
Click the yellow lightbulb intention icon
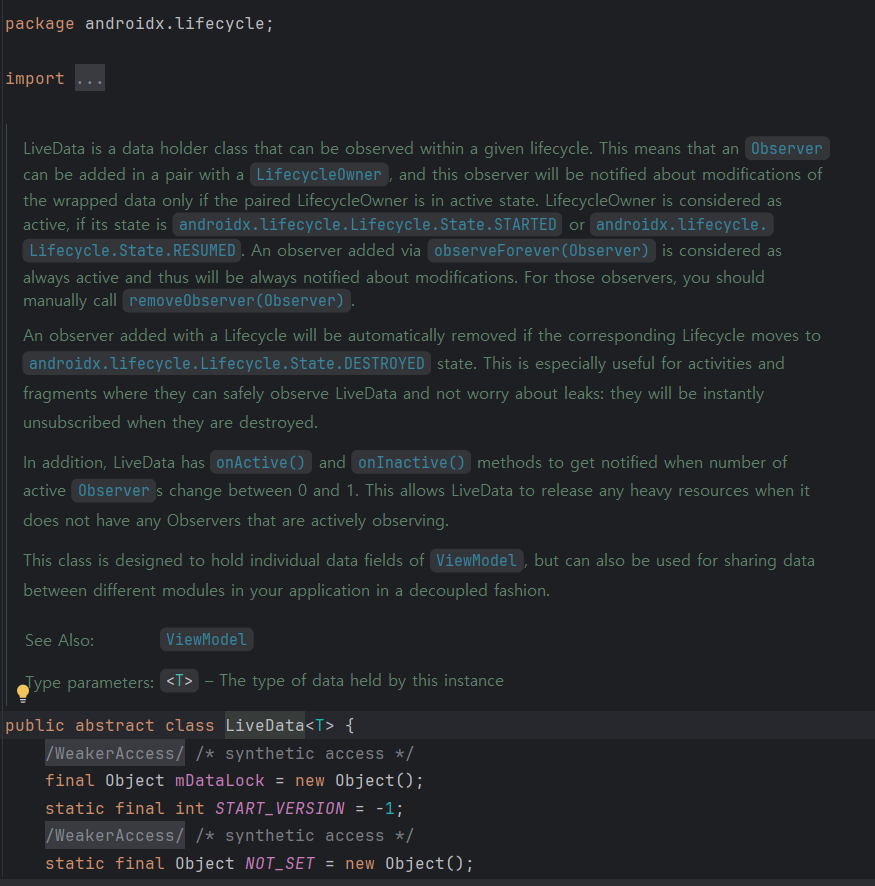click(23, 693)
